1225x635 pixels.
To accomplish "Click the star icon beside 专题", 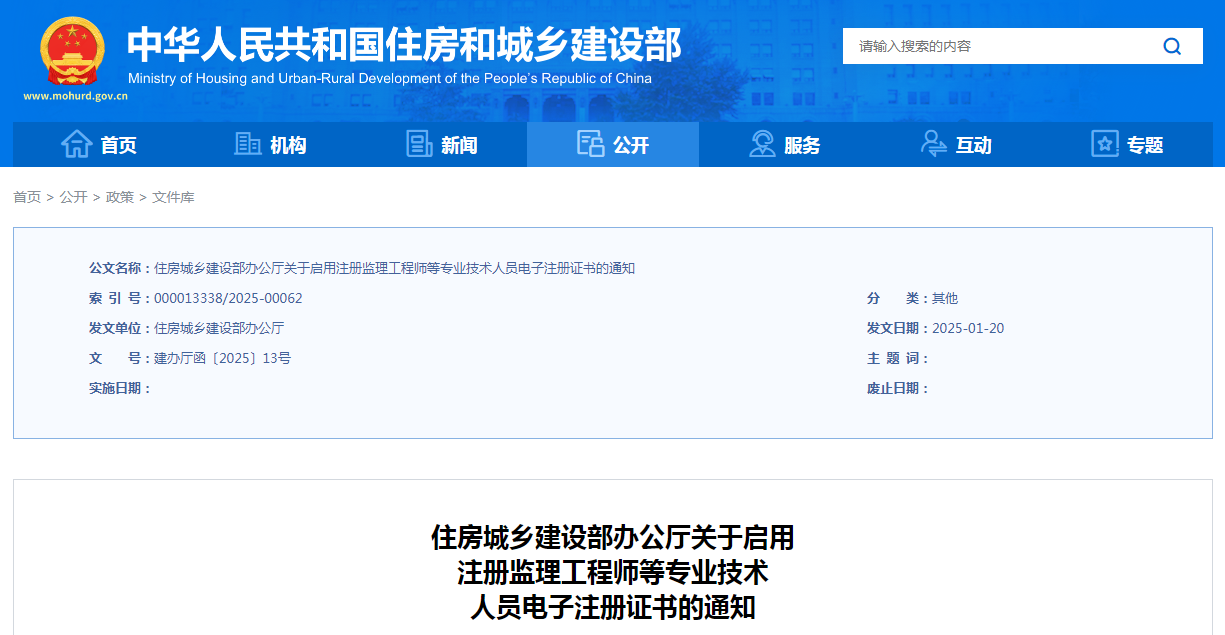I will click(x=1104, y=144).
